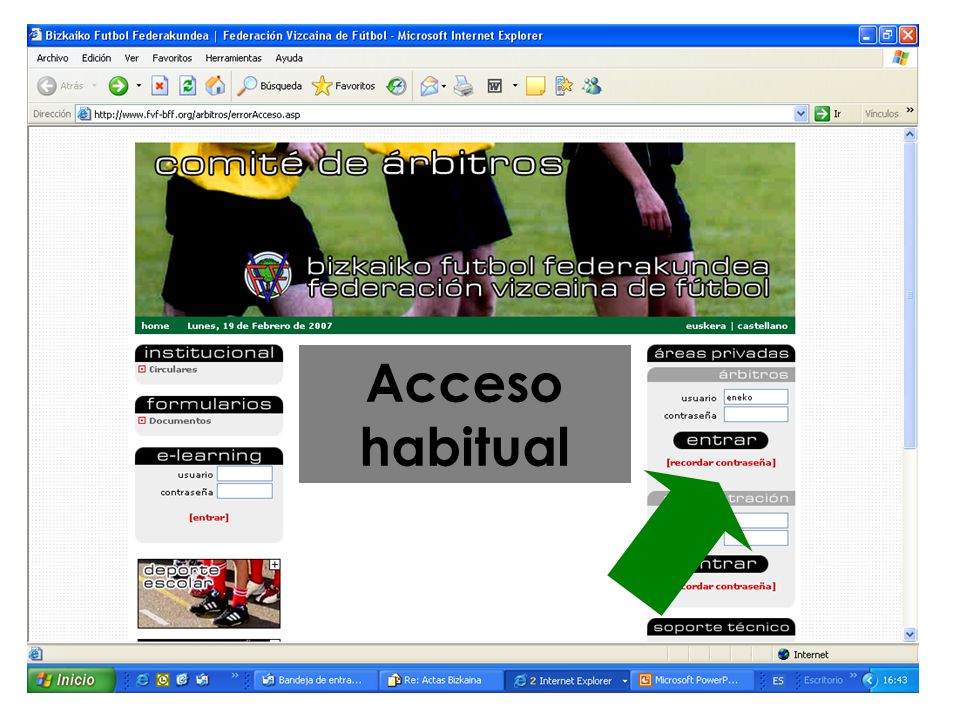Viewport: 960px width, 720px height.
Task: Click the home link in green bar
Action: point(155,326)
